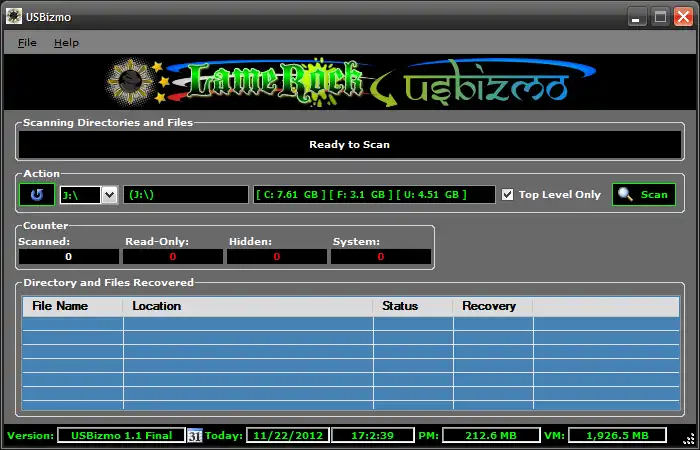The width and height of the screenshot is (700, 450).
Task: Click the System counter value
Action: pyautogui.click(x=381, y=257)
